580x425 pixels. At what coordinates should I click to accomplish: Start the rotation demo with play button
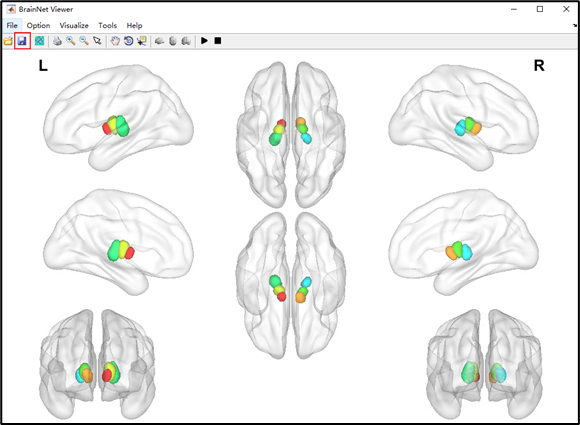click(x=204, y=41)
